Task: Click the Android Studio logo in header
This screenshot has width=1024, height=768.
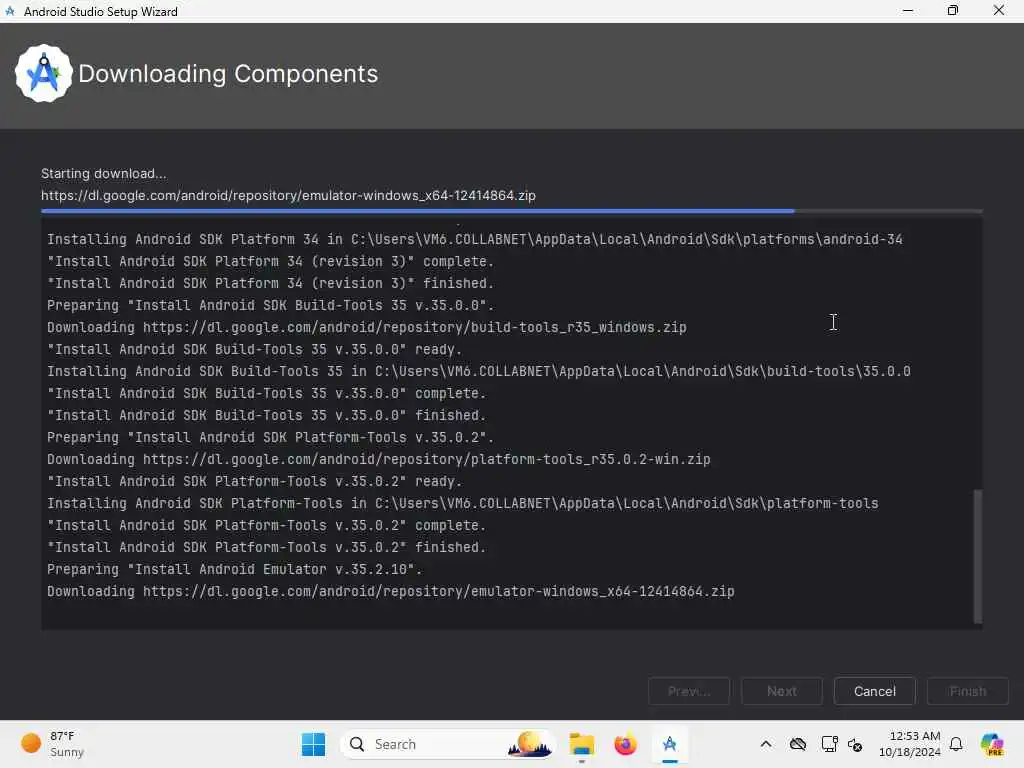Action: (x=44, y=73)
